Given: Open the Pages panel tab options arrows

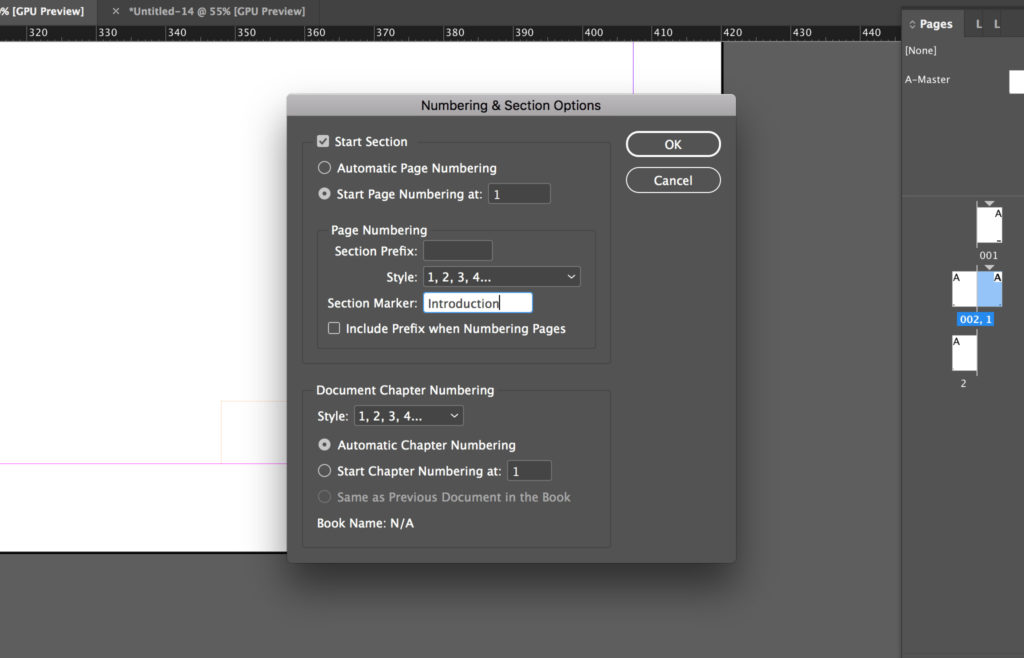Looking at the screenshot, I should tap(911, 23).
